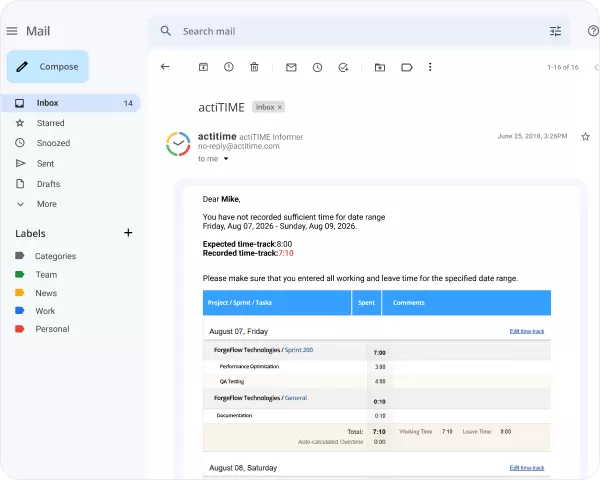Click the Compose button
600x480 pixels.
47,67
